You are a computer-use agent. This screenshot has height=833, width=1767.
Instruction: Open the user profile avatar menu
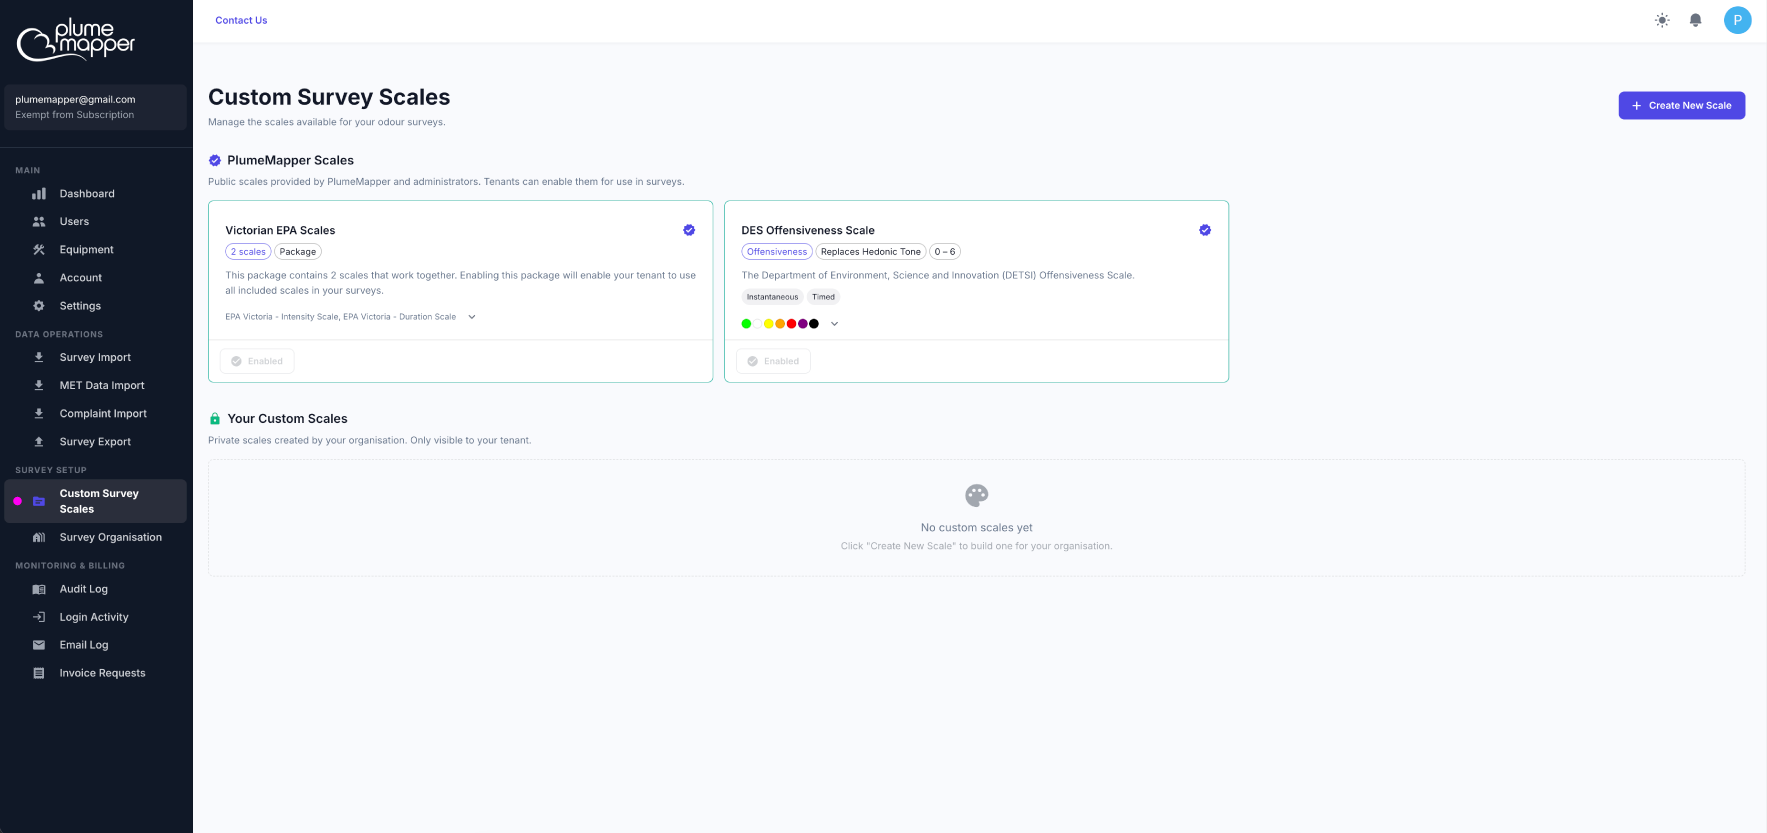tap(1737, 20)
